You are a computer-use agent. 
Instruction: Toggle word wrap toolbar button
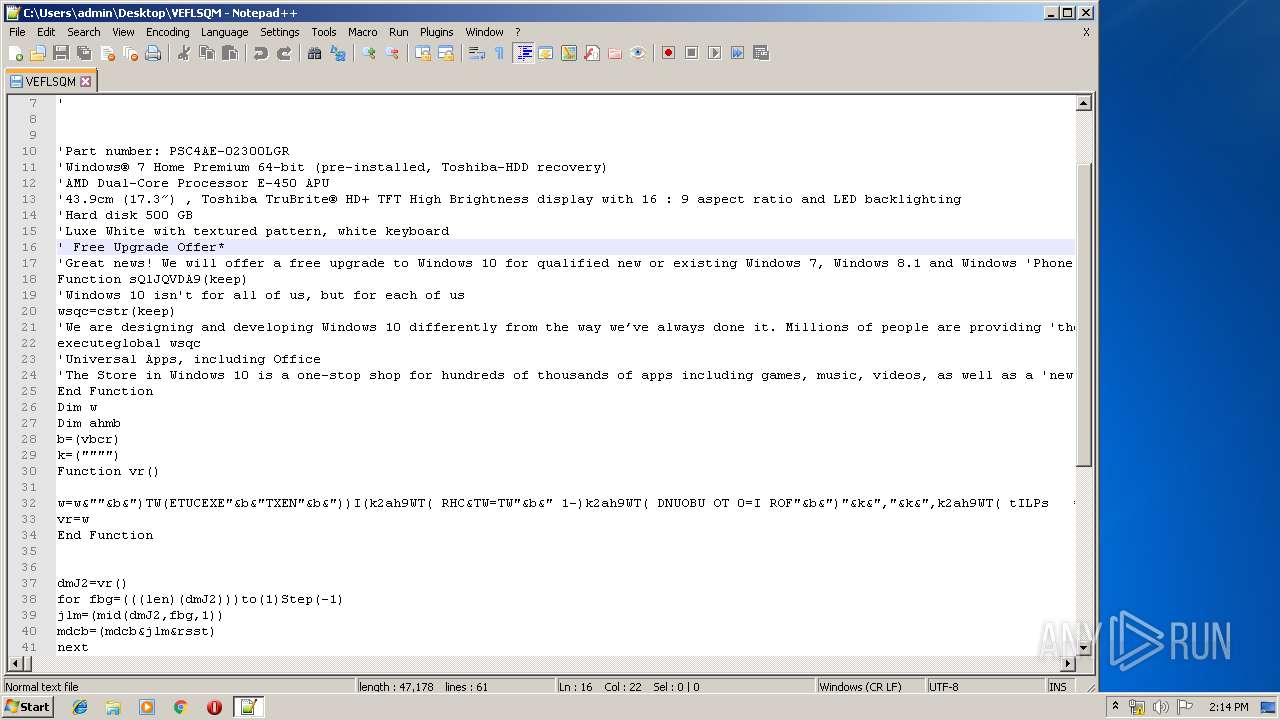477,53
